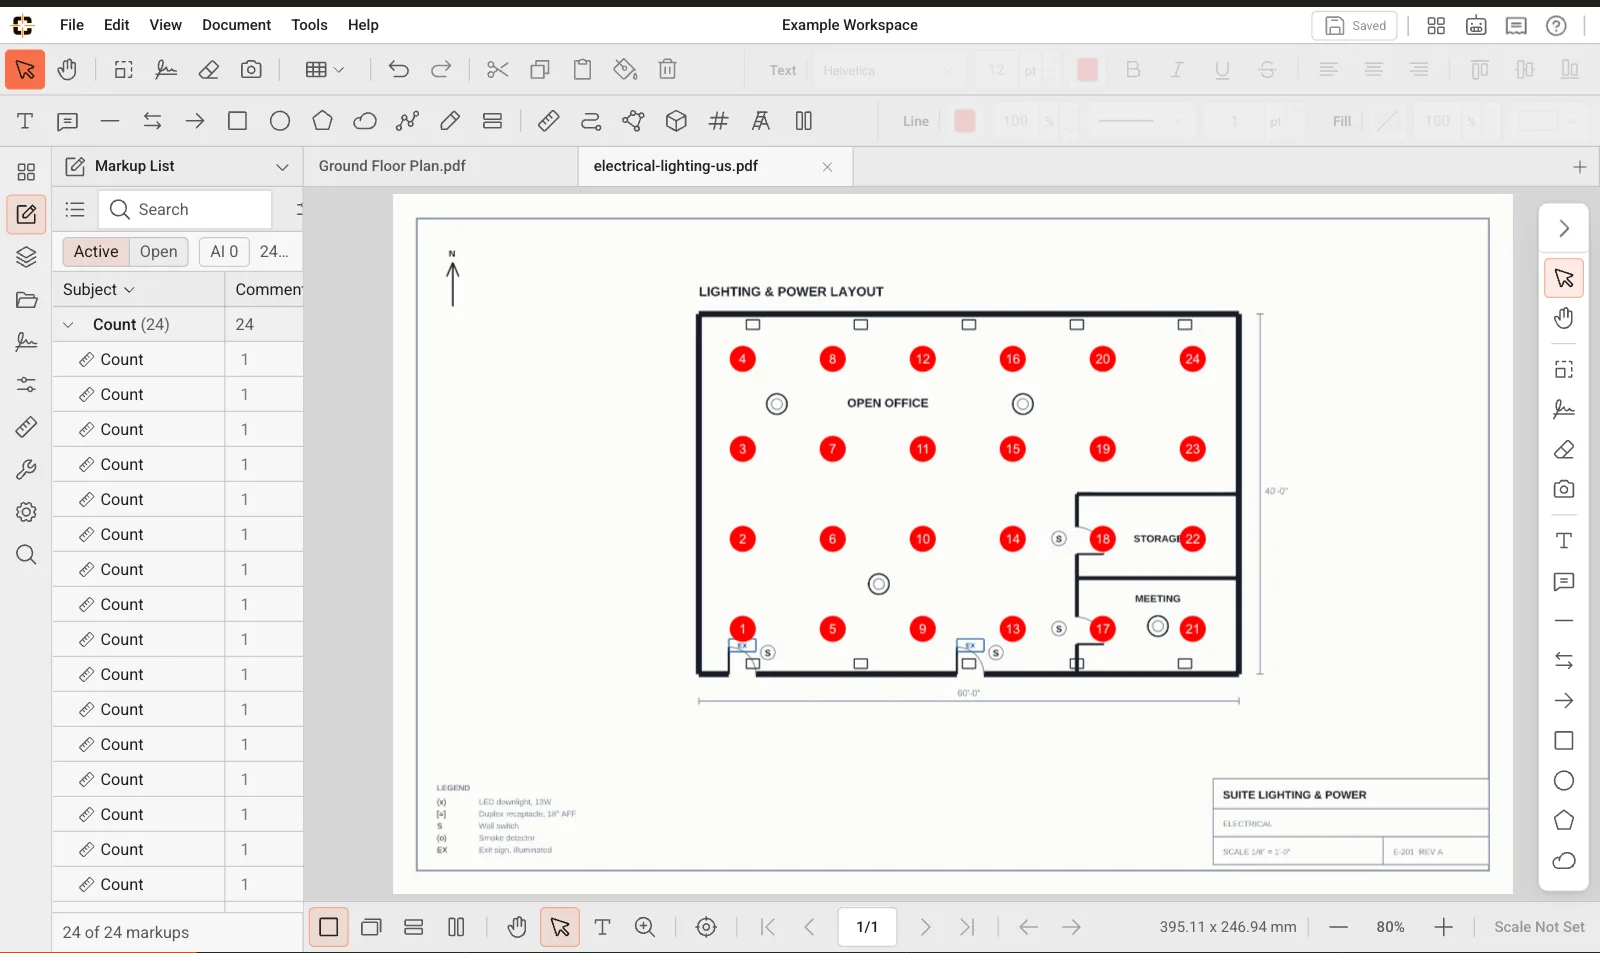Image resolution: width=1600 pixels, height=953 pixels.
Task: Click the Snapshot camera icon in top toolbar
Action: (x=251, y=69)
